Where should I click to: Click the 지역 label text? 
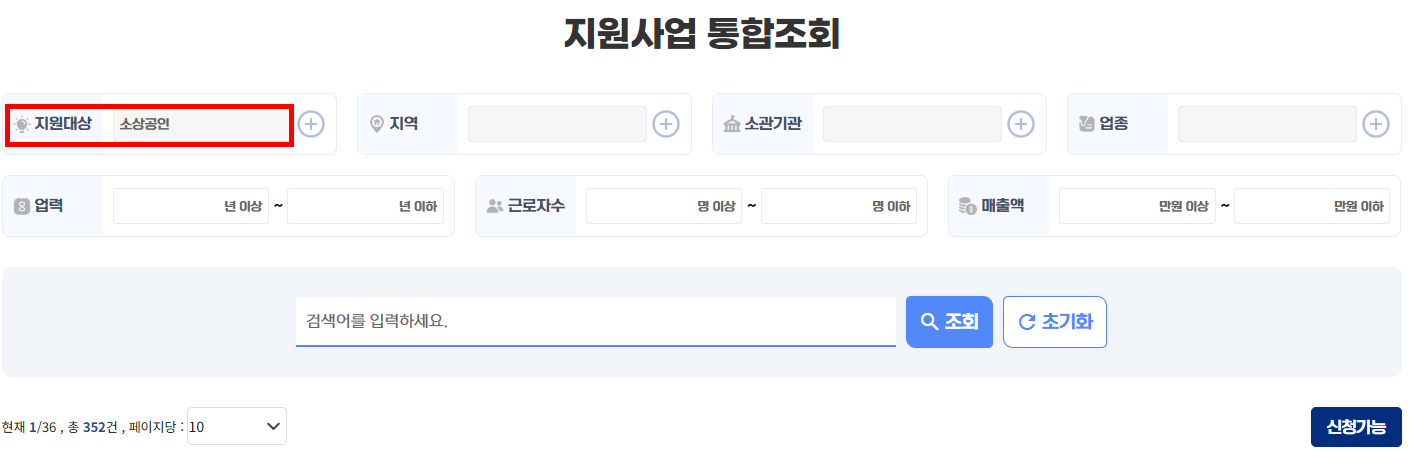tap(404, 124)
